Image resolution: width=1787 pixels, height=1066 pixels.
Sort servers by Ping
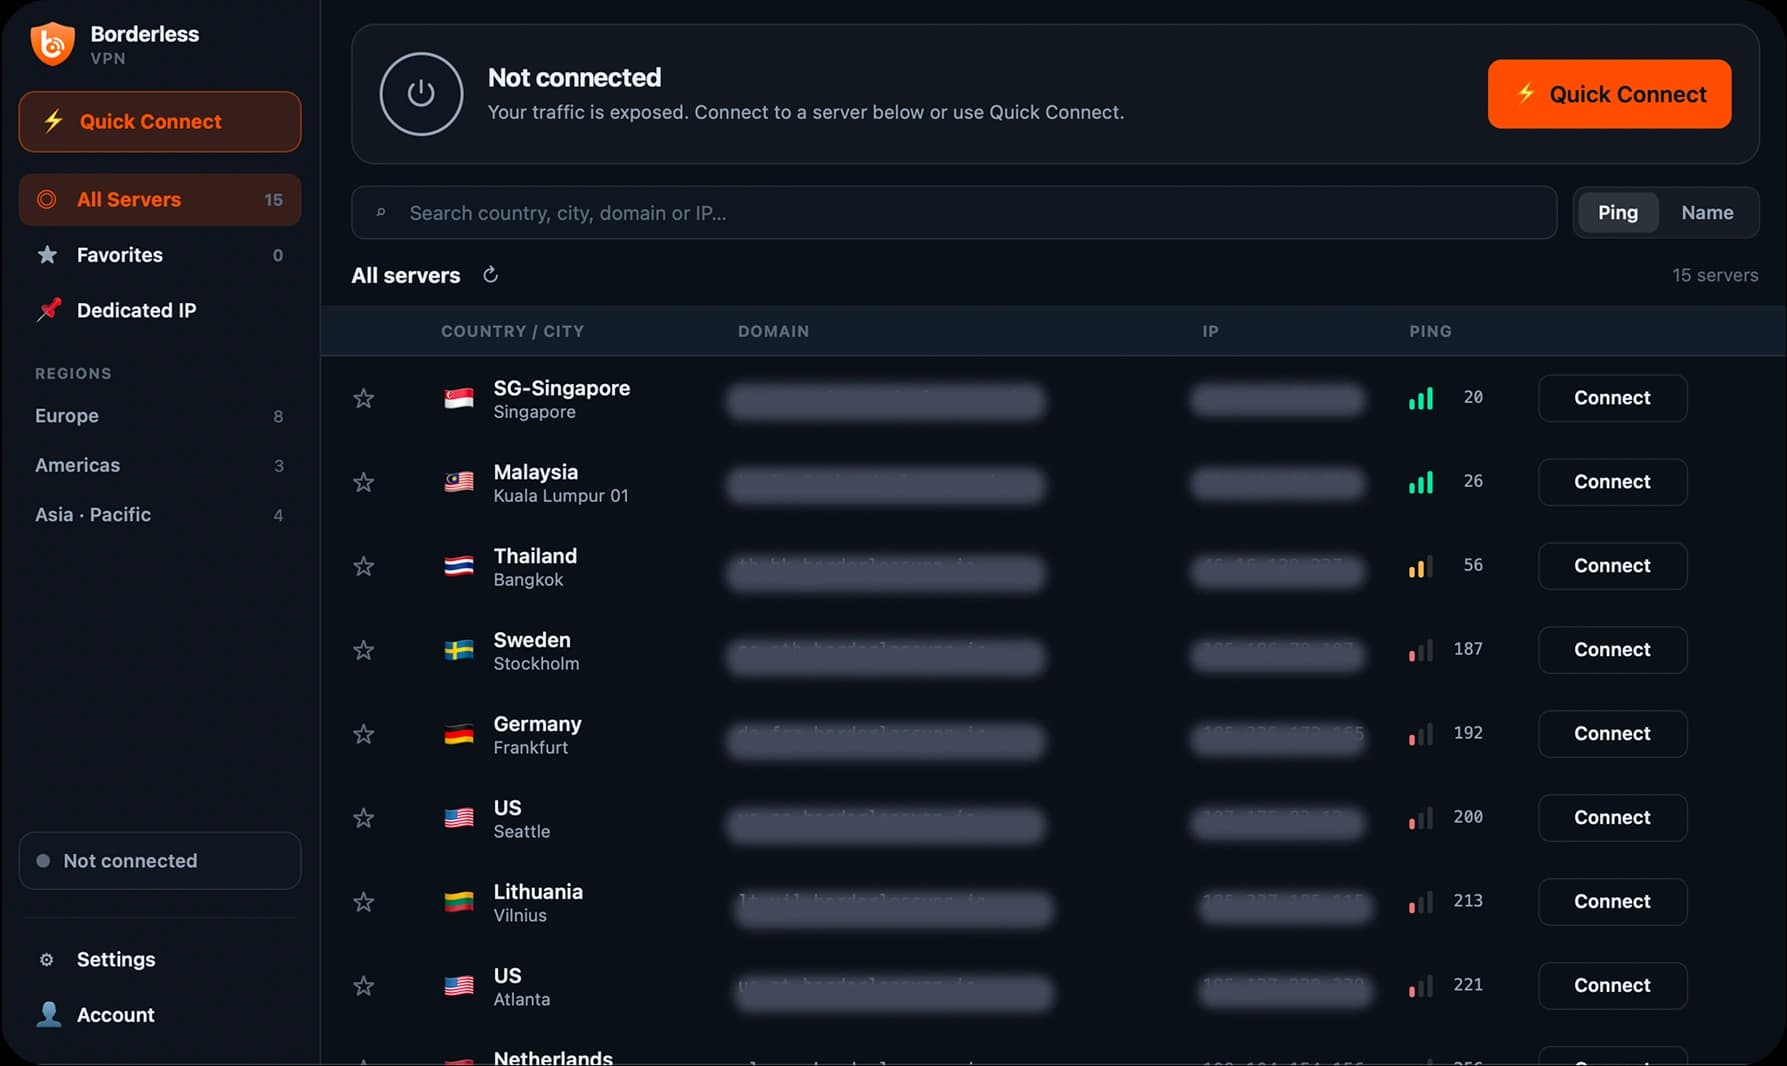pyautogui.click(x=1617, y=212)
